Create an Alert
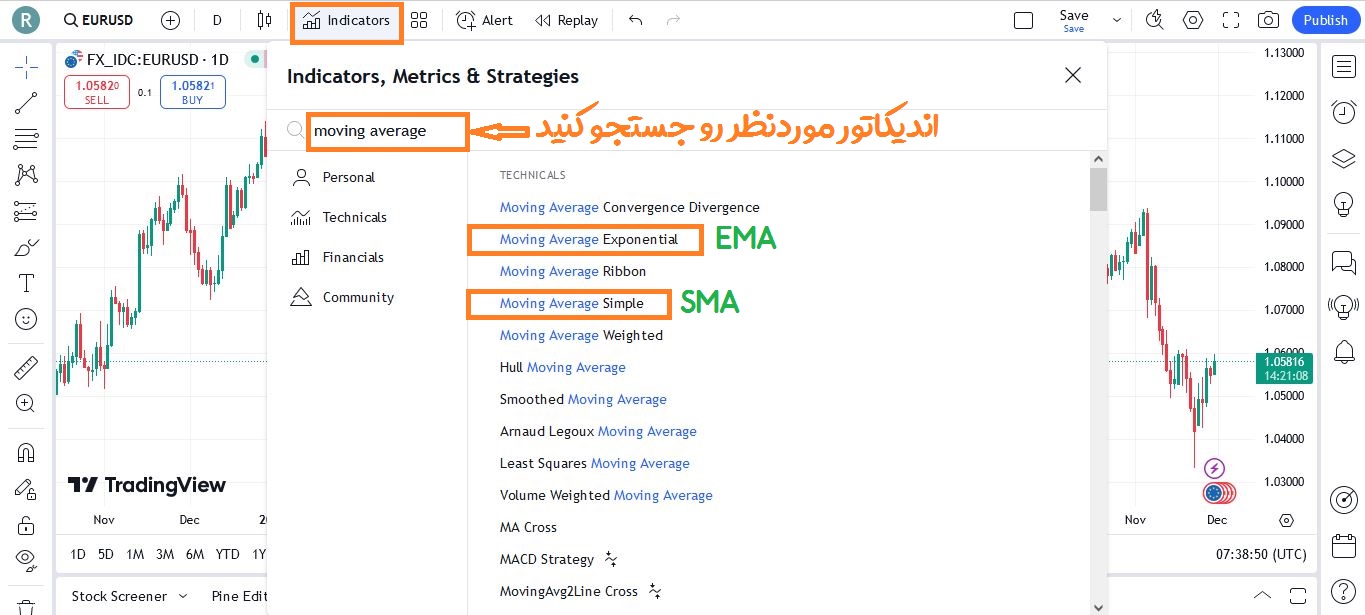 (484, 20)
